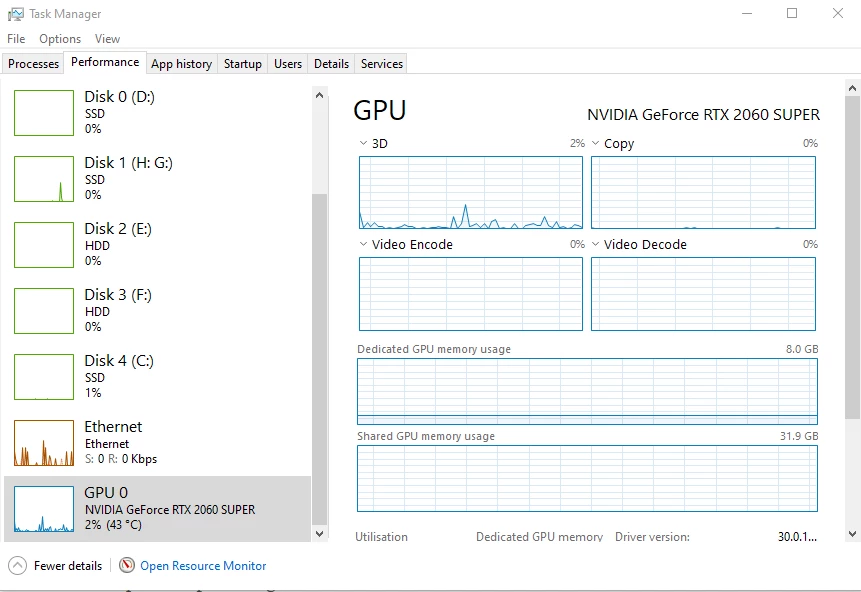Click the Video Encode graph

471,294
